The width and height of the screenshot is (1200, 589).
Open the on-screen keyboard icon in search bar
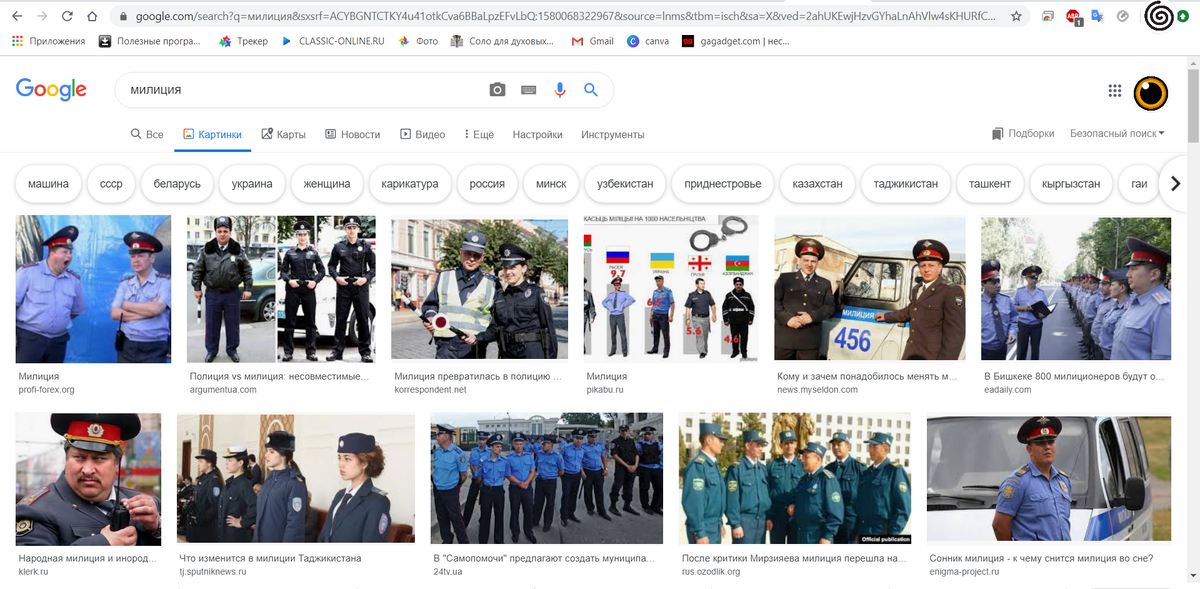click(528, 90)
